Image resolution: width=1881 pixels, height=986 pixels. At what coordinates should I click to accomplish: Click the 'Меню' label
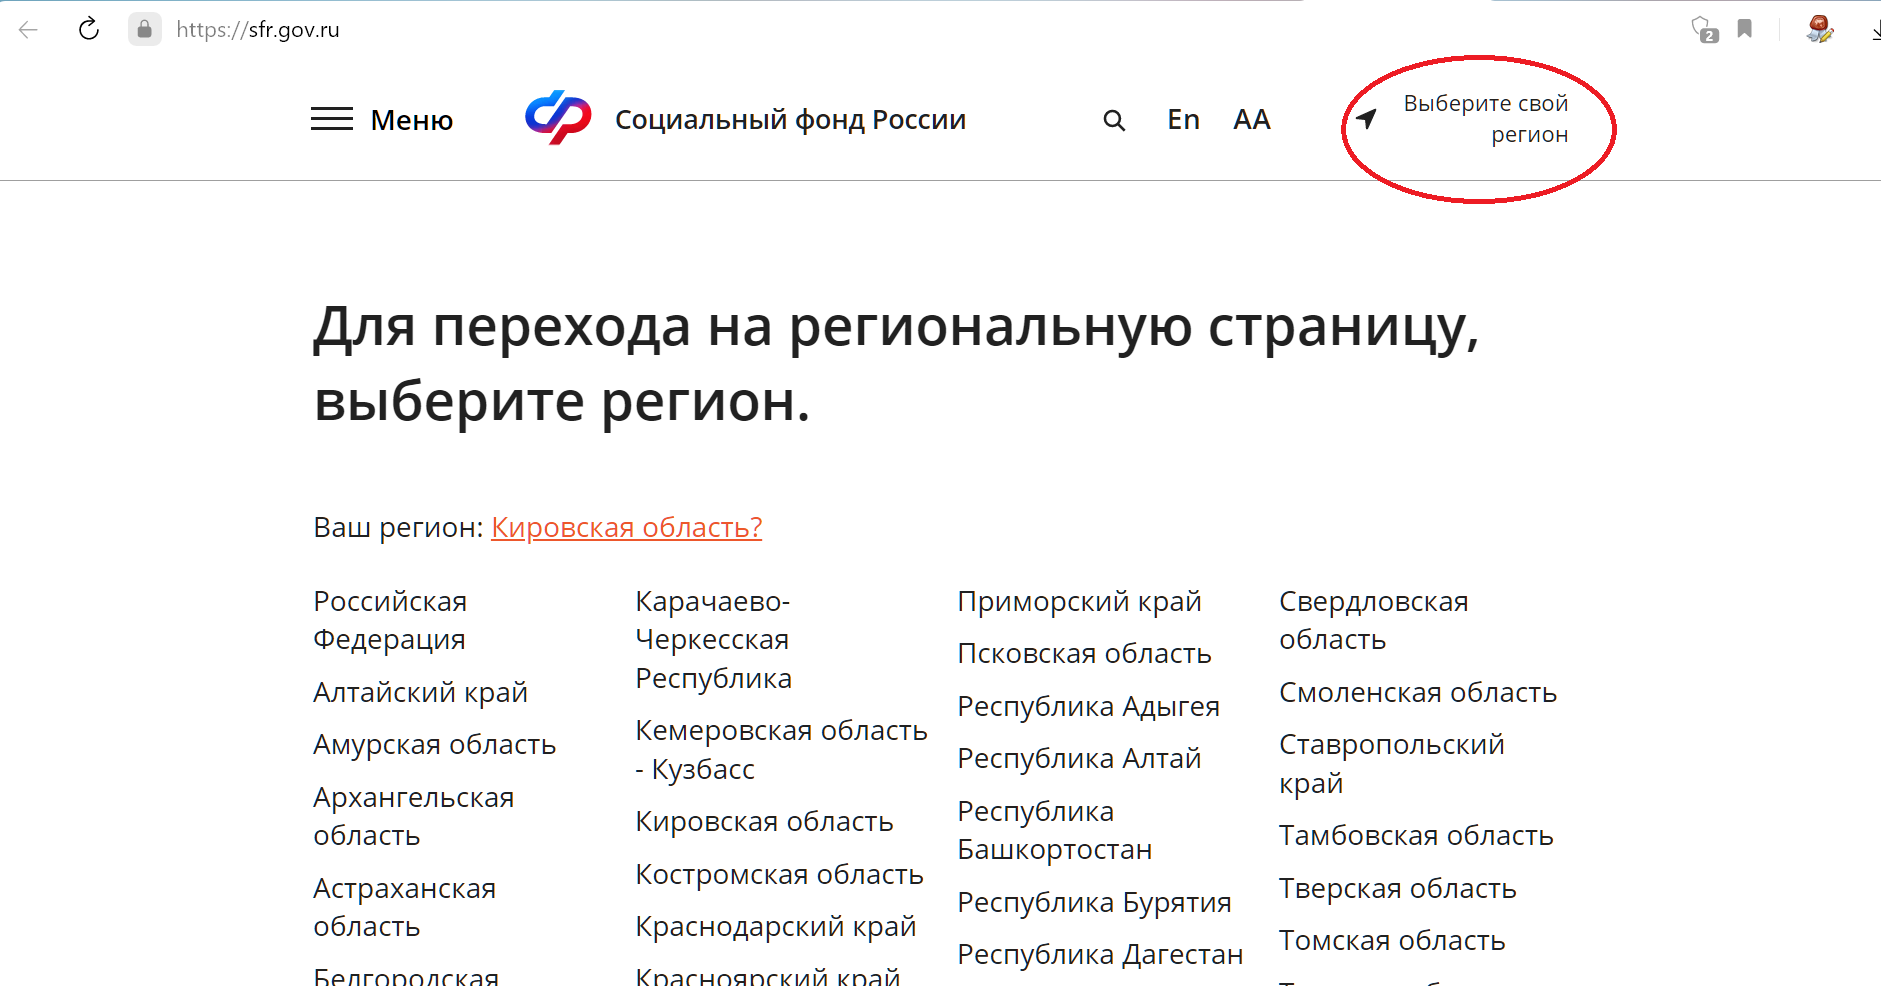pos(411,121)
